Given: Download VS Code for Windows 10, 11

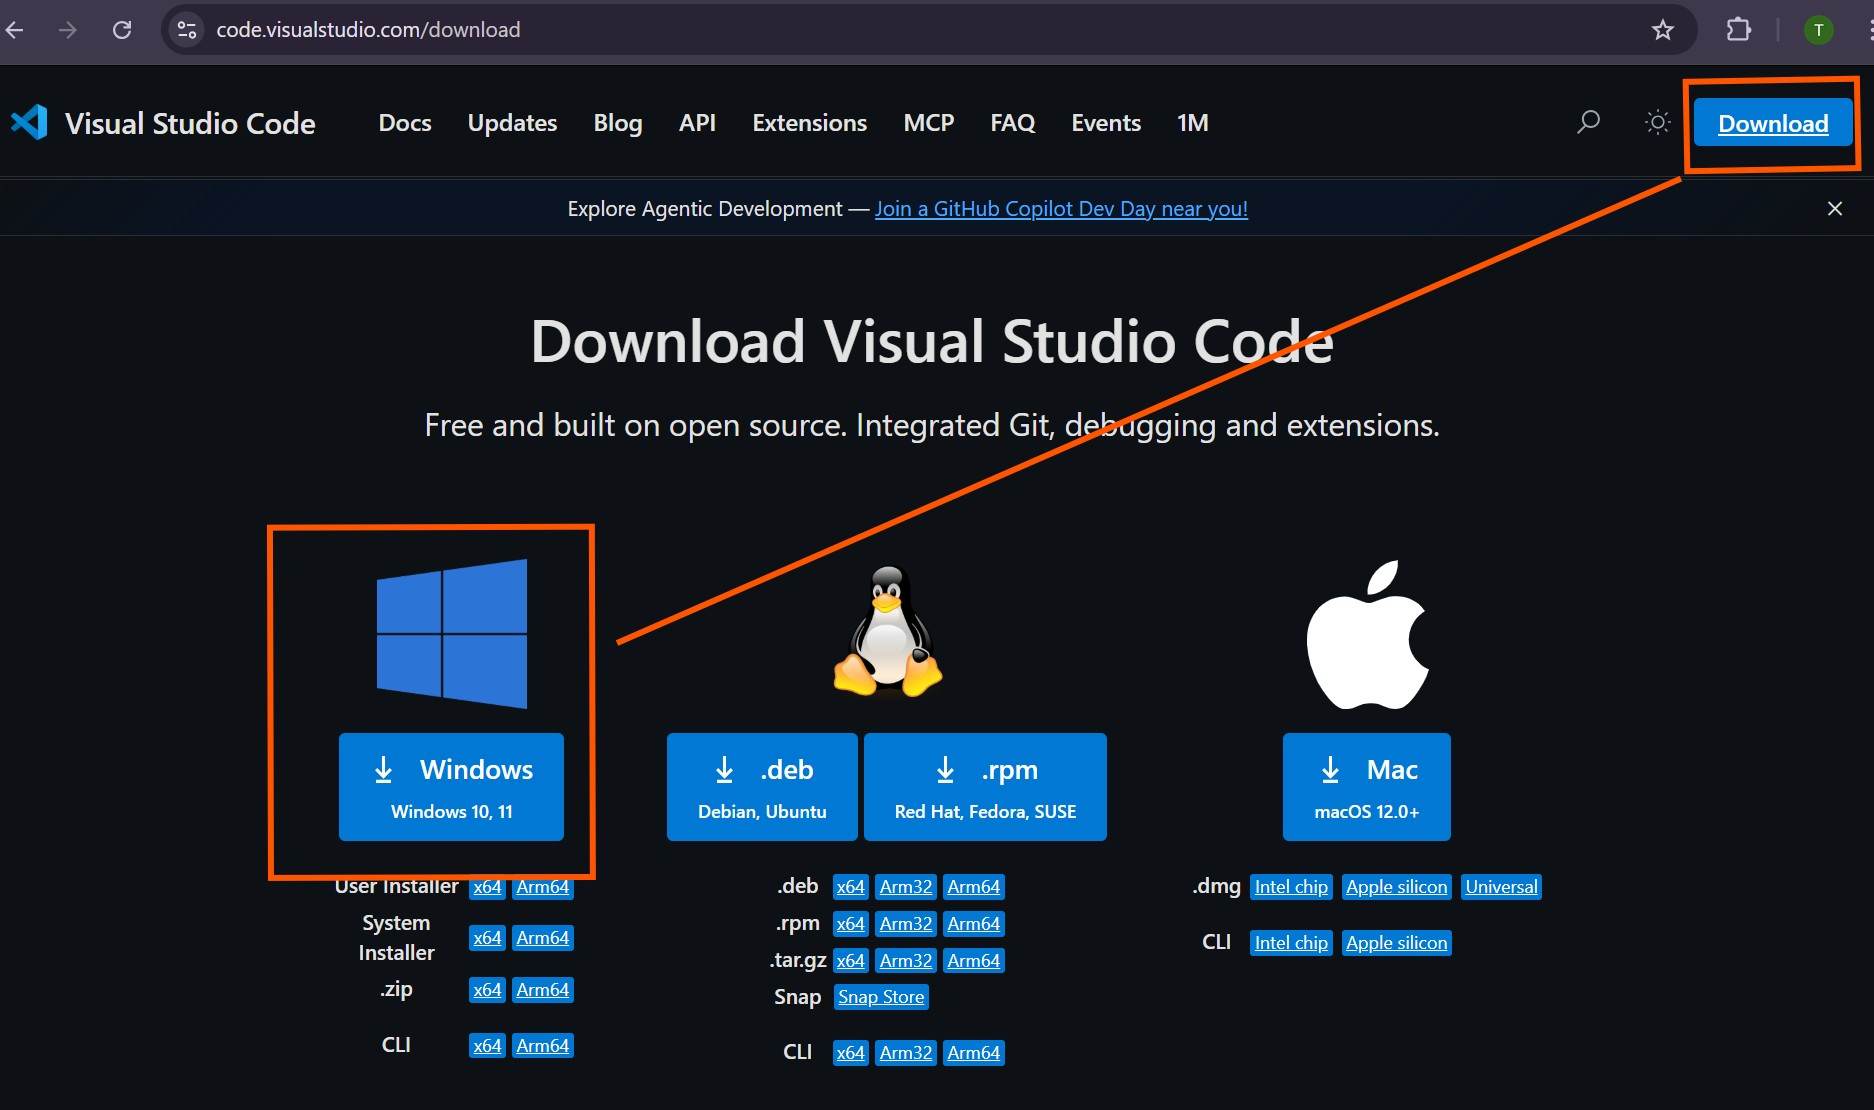Looking at the screenshot, I should (x=451, y=787).
